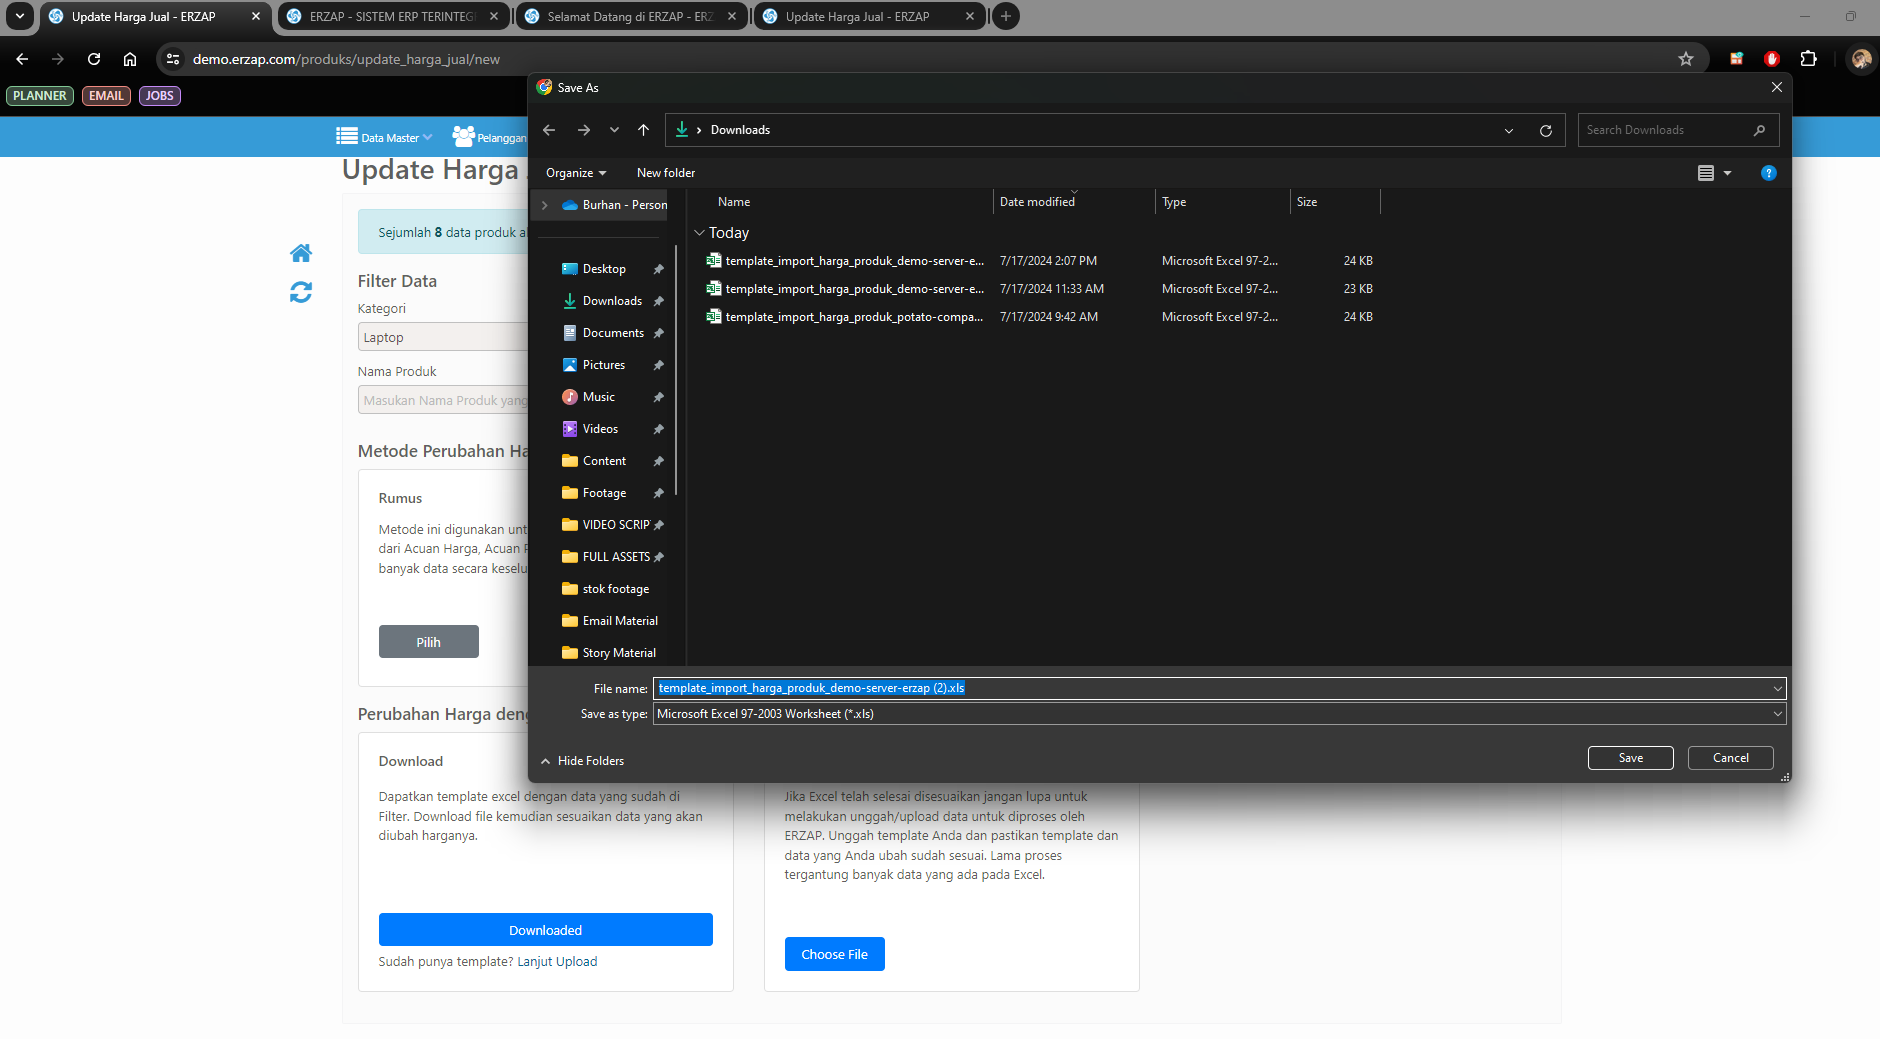Select Pictures in navigation pane
The image size is (1880, 1039).
(604, 365)
